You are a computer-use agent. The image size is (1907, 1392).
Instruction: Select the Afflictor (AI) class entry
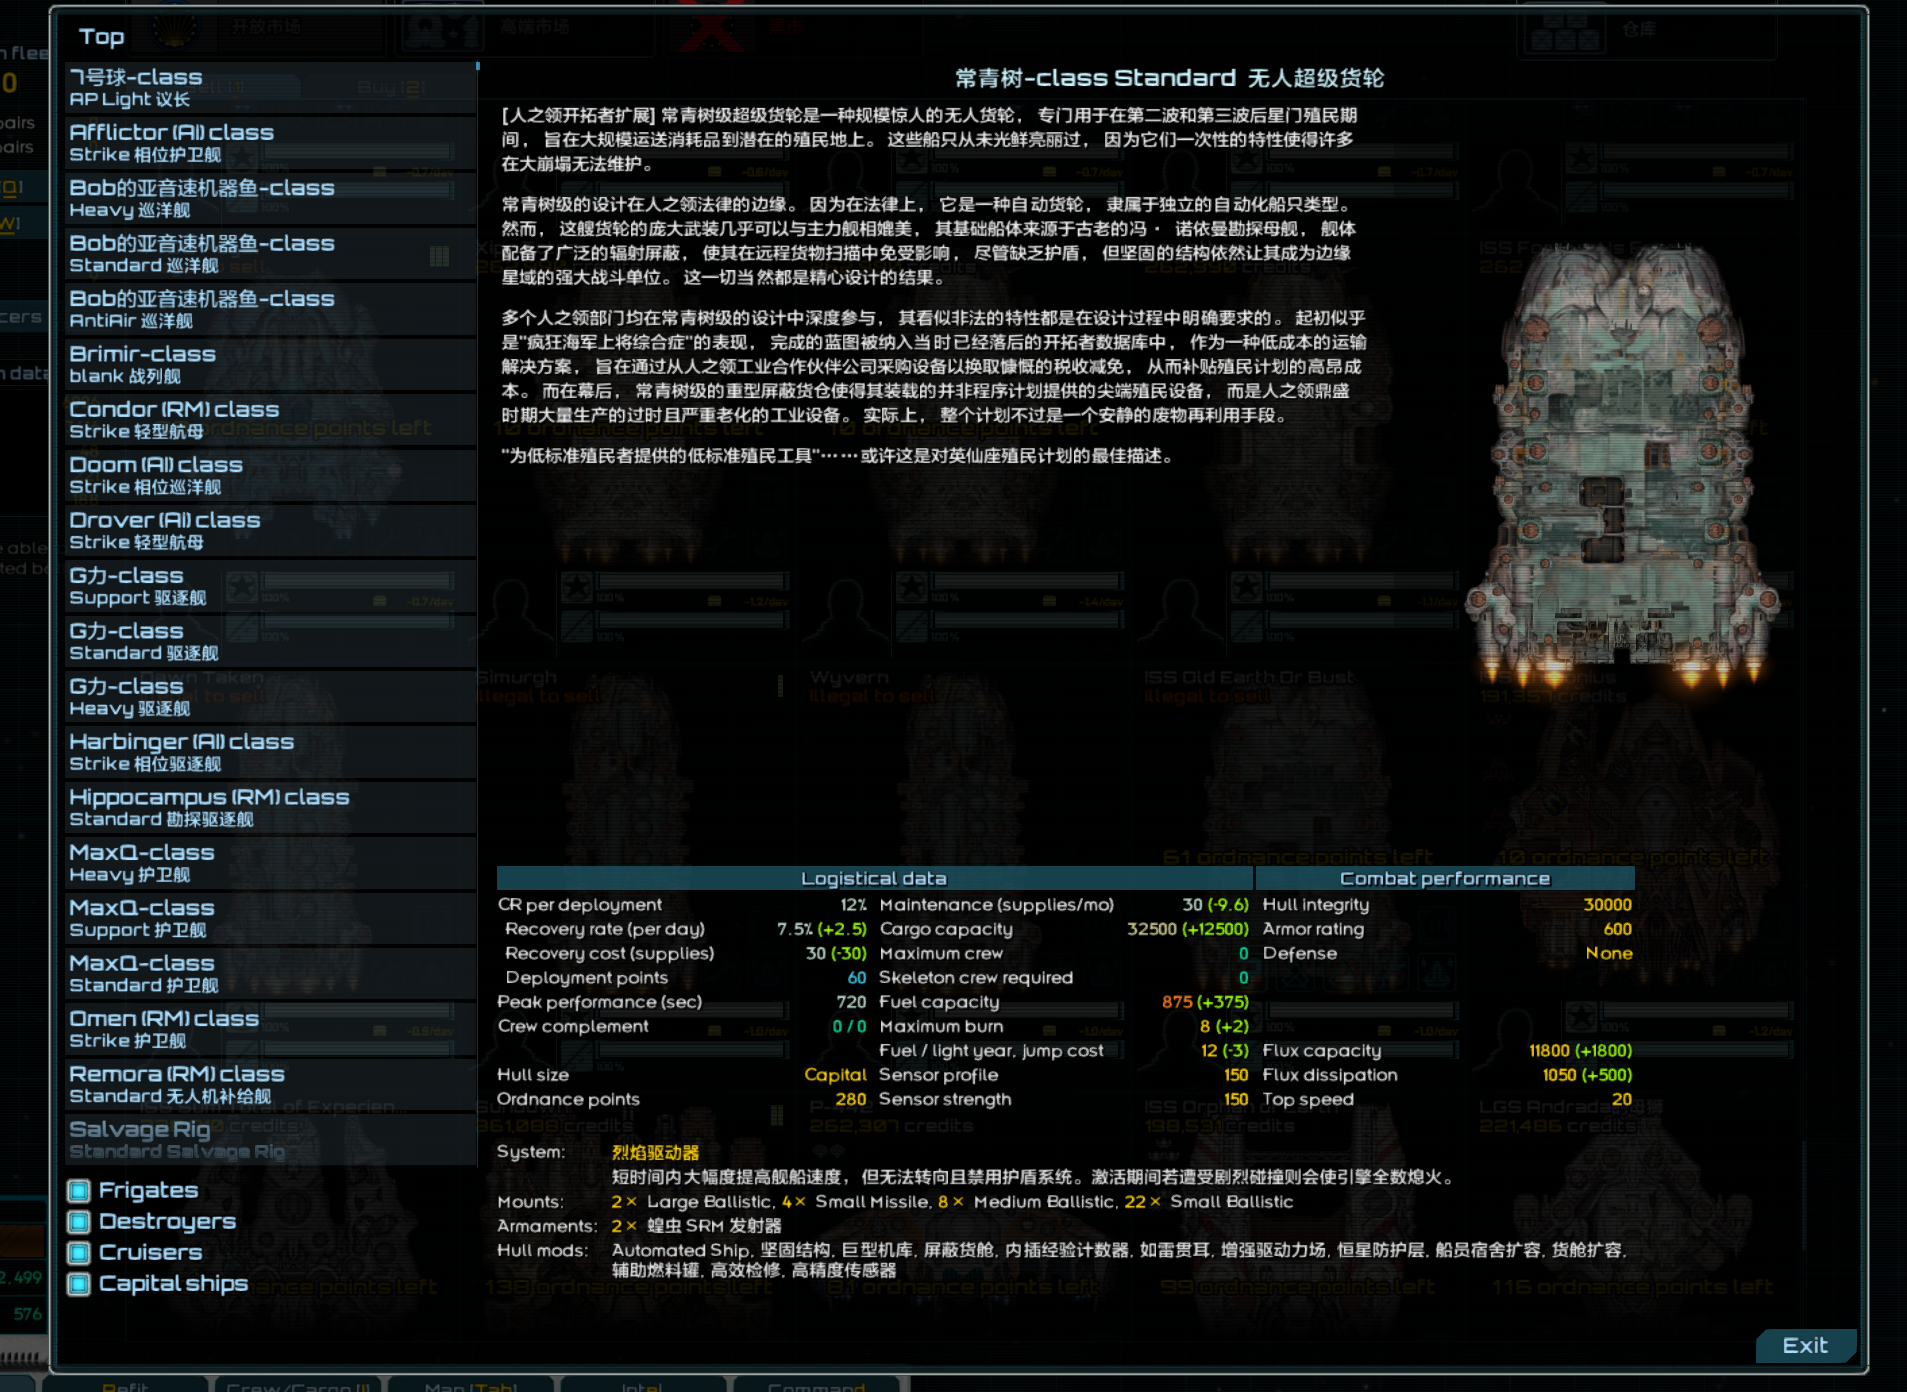270,142
